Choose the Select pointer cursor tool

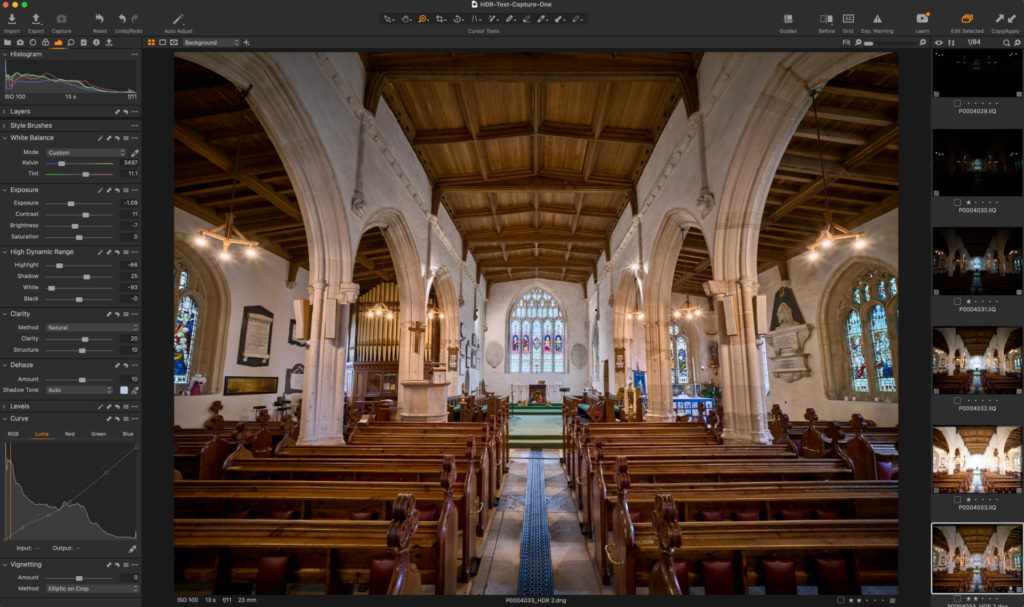point(389,19)
